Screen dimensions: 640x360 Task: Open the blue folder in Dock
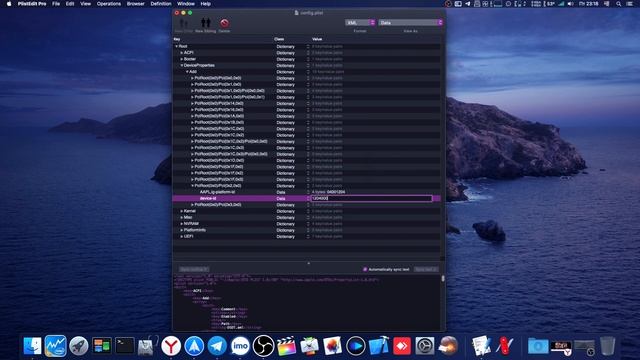pyautogui.click(x=538, y=346)
